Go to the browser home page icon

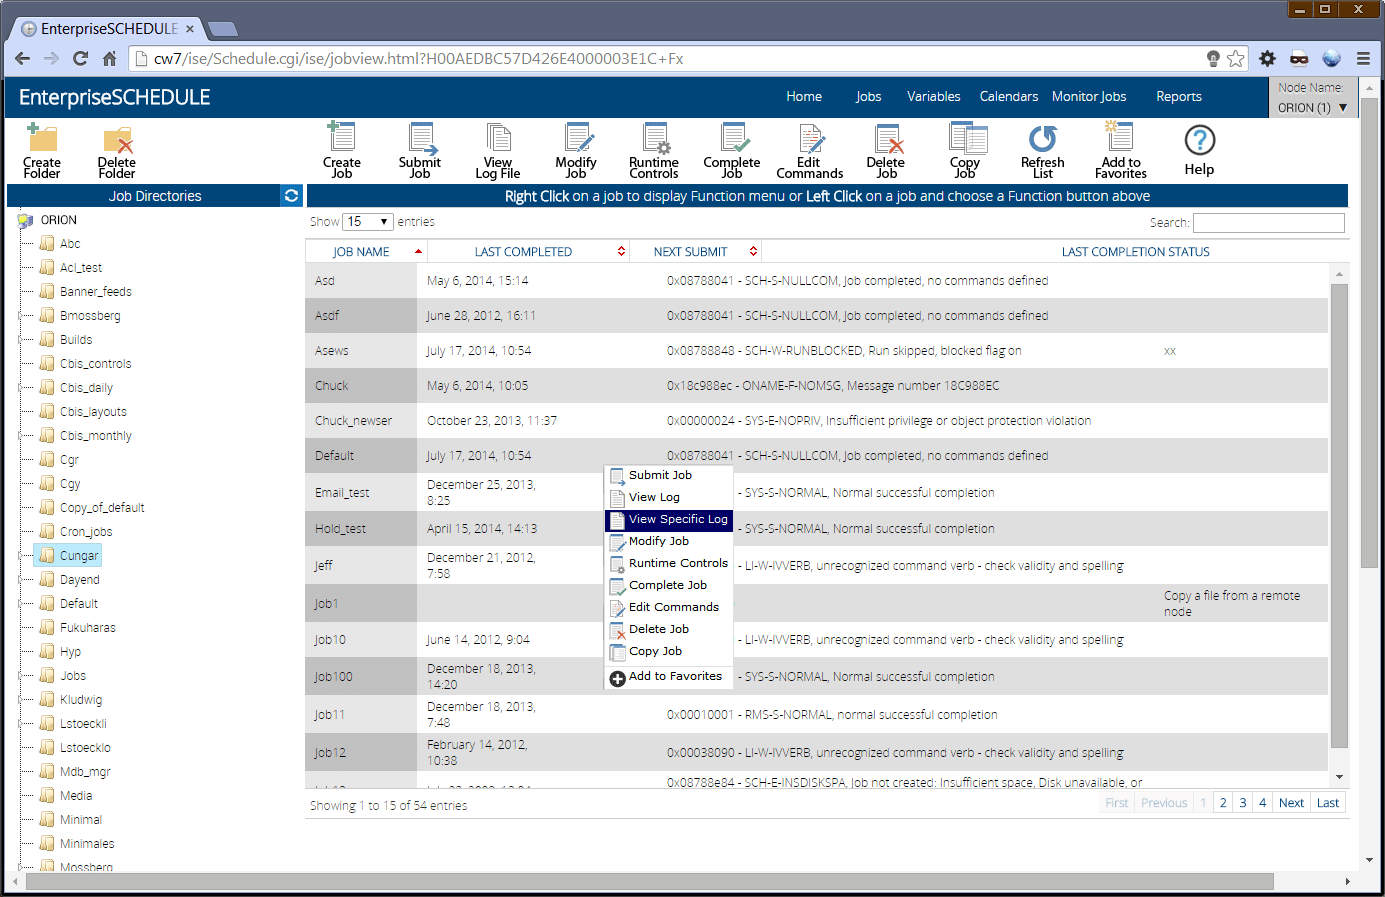pyautogui.click(x=109, y=59)
